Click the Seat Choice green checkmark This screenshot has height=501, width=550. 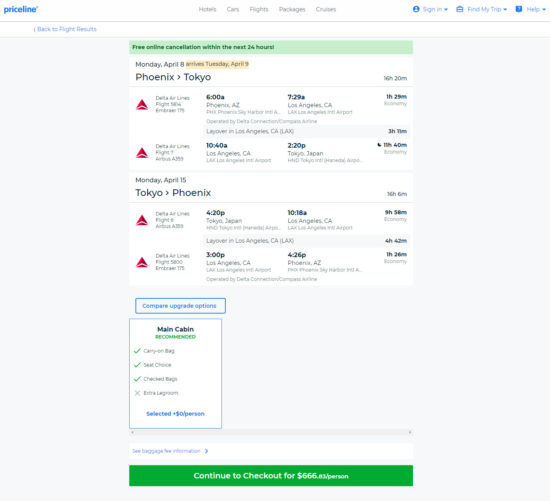138,365
